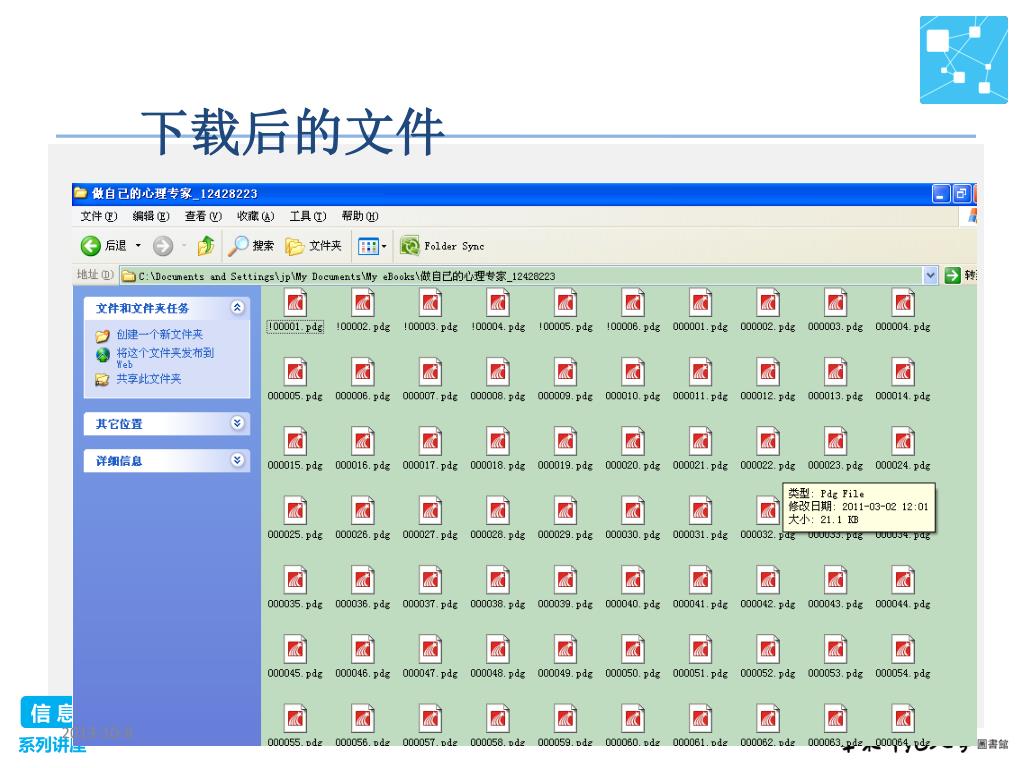Select file 000055.pdg icon
The width and height of the screenshot is (1024, 768).
coord(295,718)
